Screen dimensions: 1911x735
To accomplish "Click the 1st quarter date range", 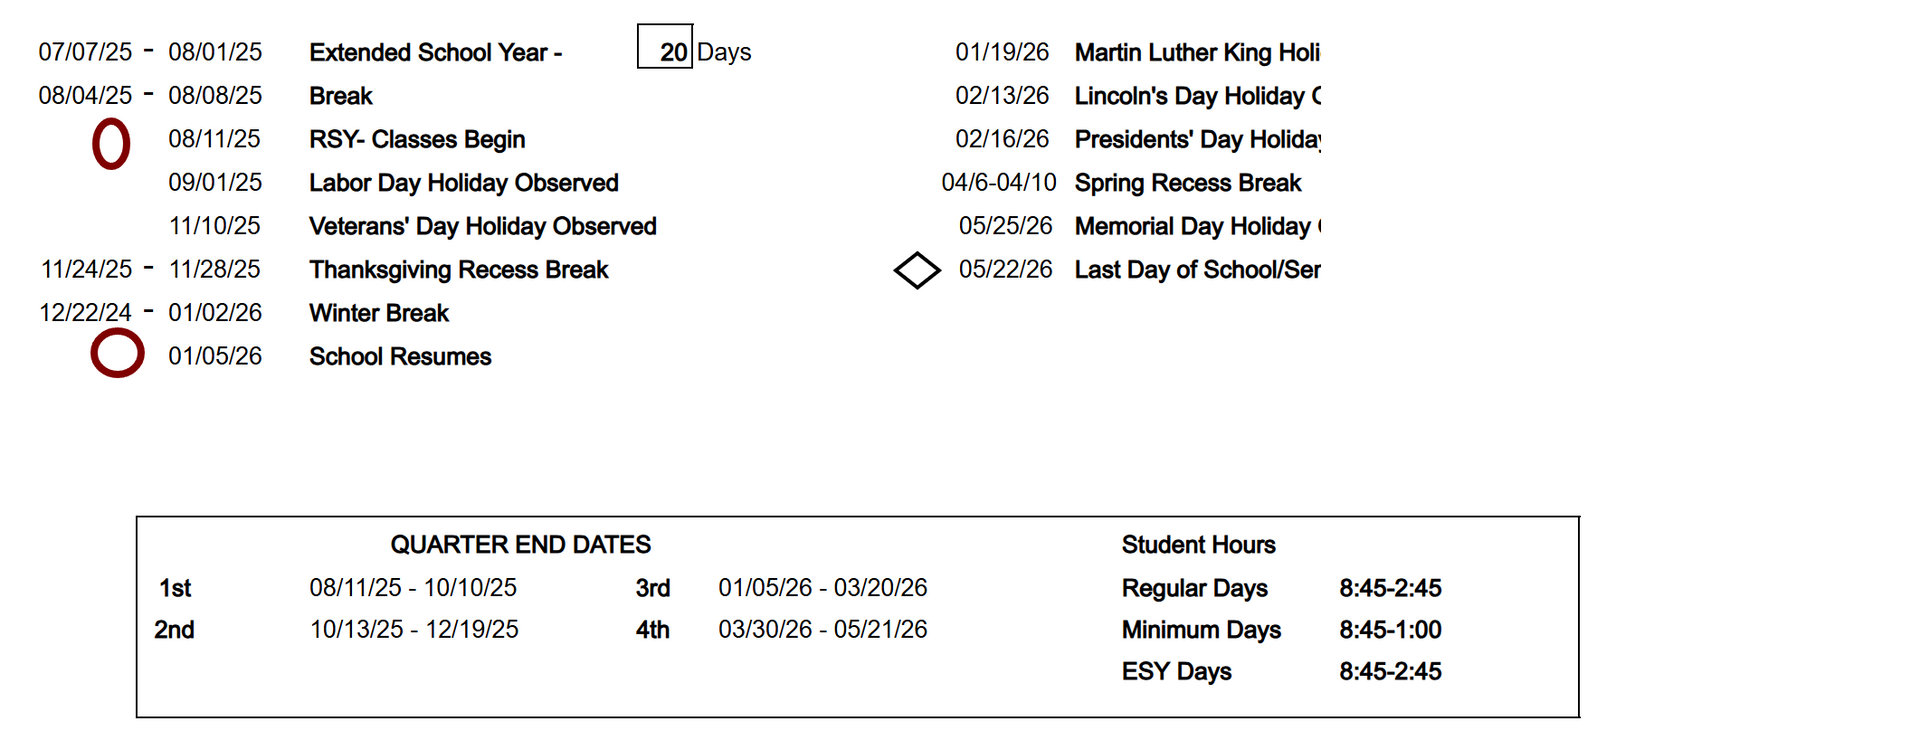I will point(413,588).
